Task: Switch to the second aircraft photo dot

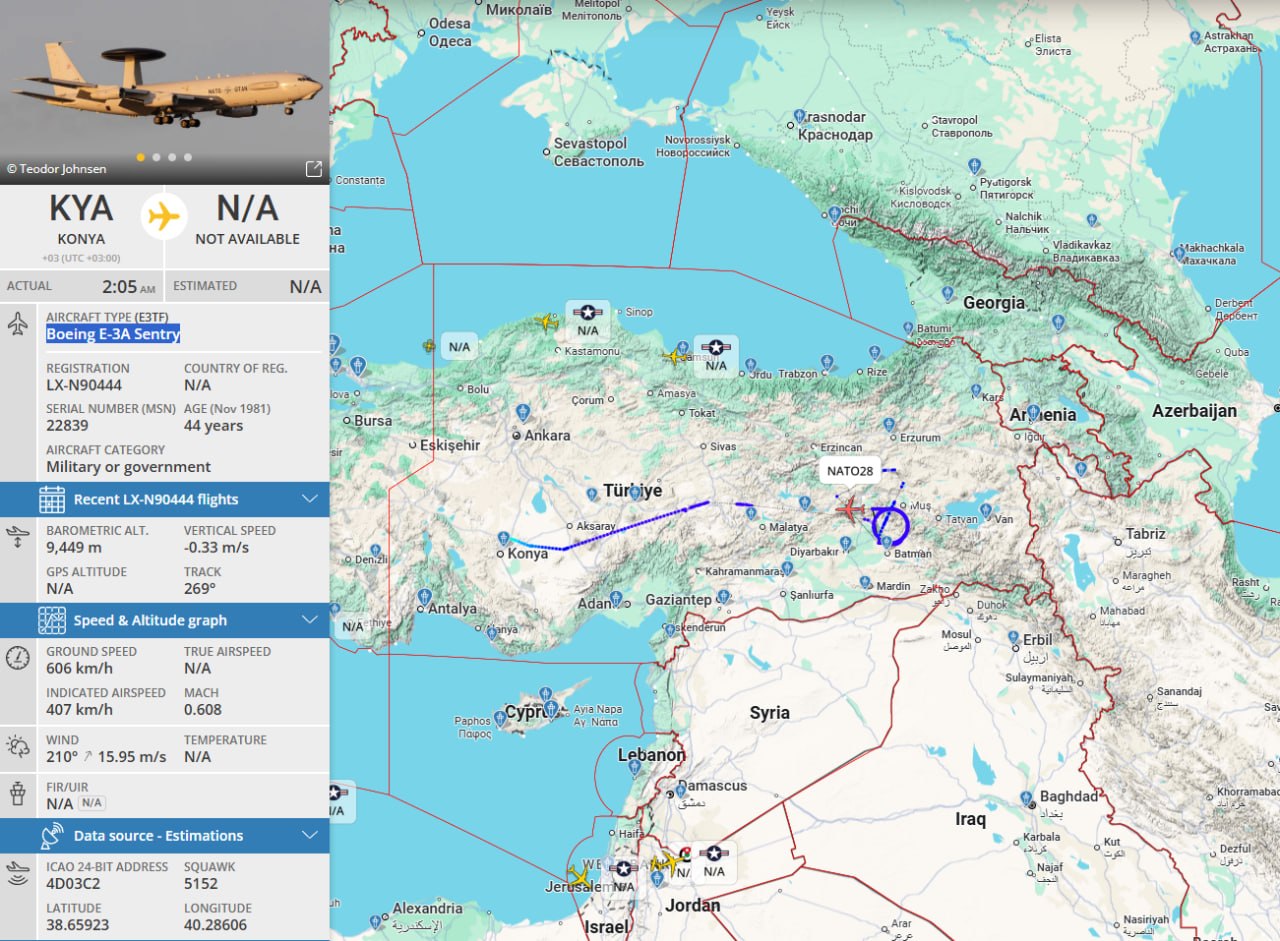Action: [x=156, y=157]
